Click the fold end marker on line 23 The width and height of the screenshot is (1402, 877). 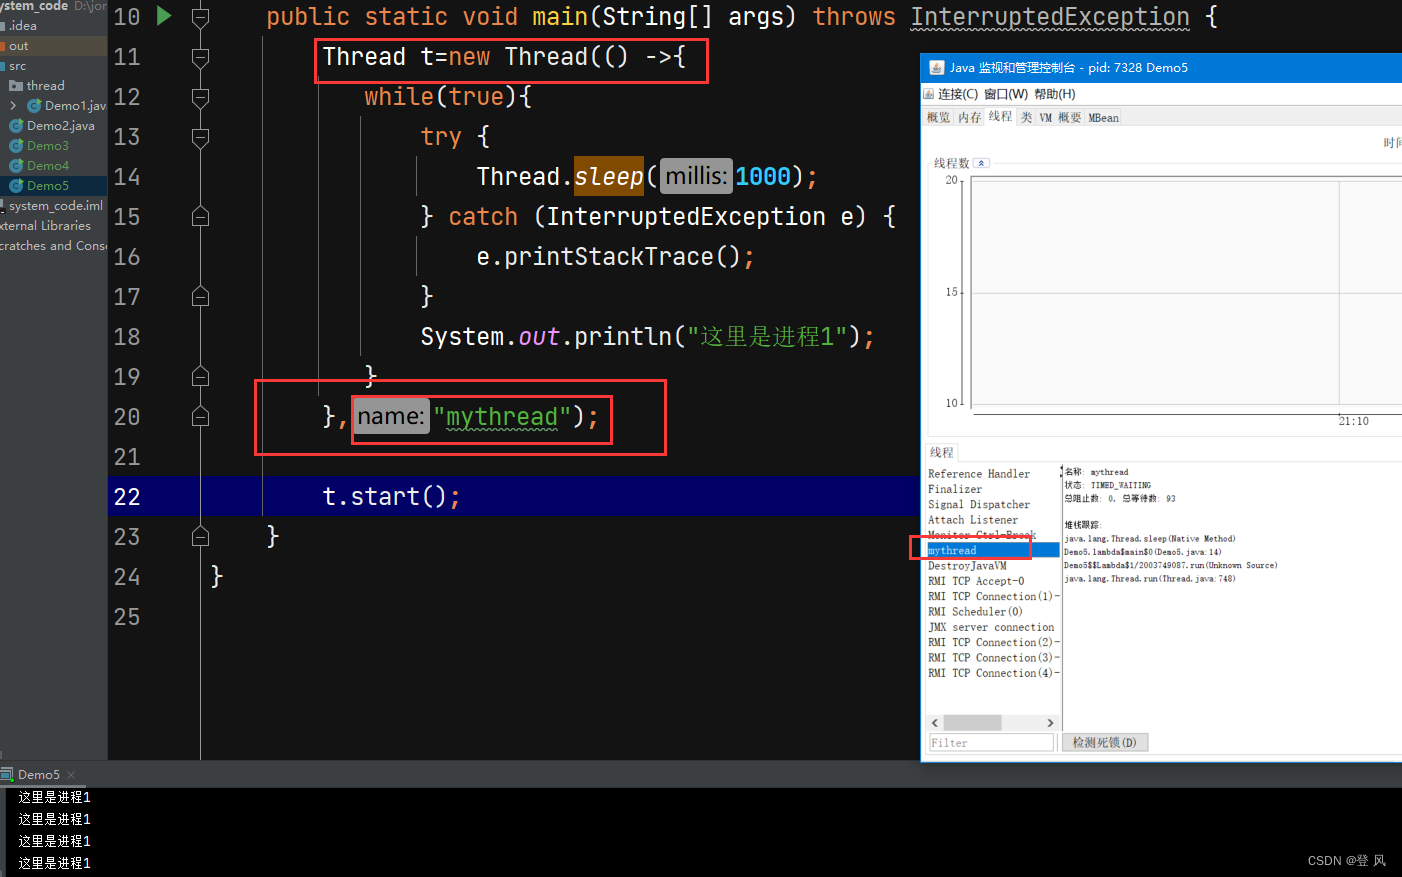coord(200,537)
